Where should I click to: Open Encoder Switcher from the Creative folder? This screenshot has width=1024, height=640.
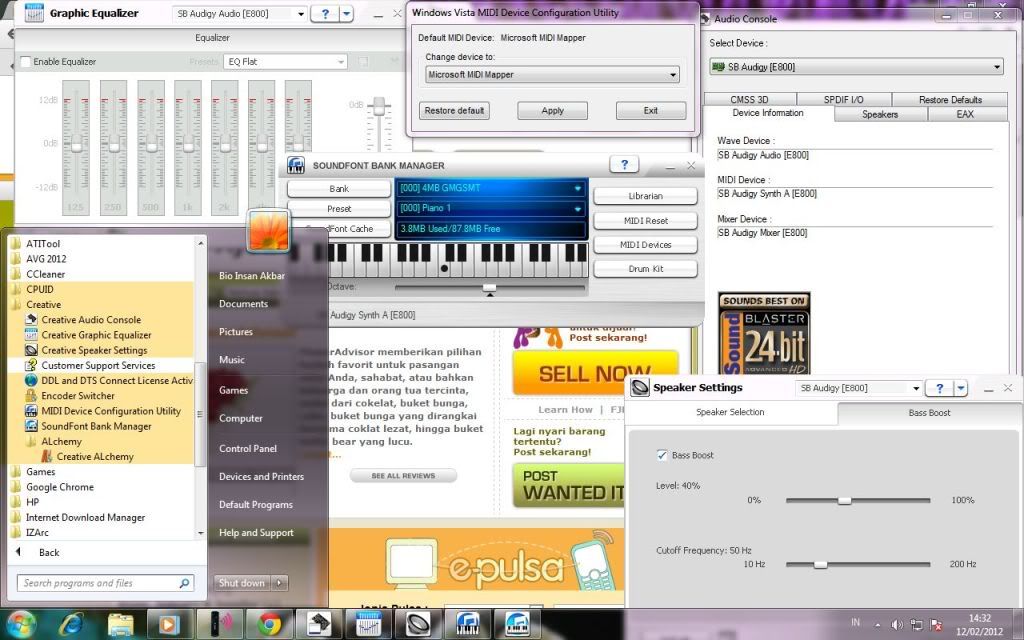[78, 396]
